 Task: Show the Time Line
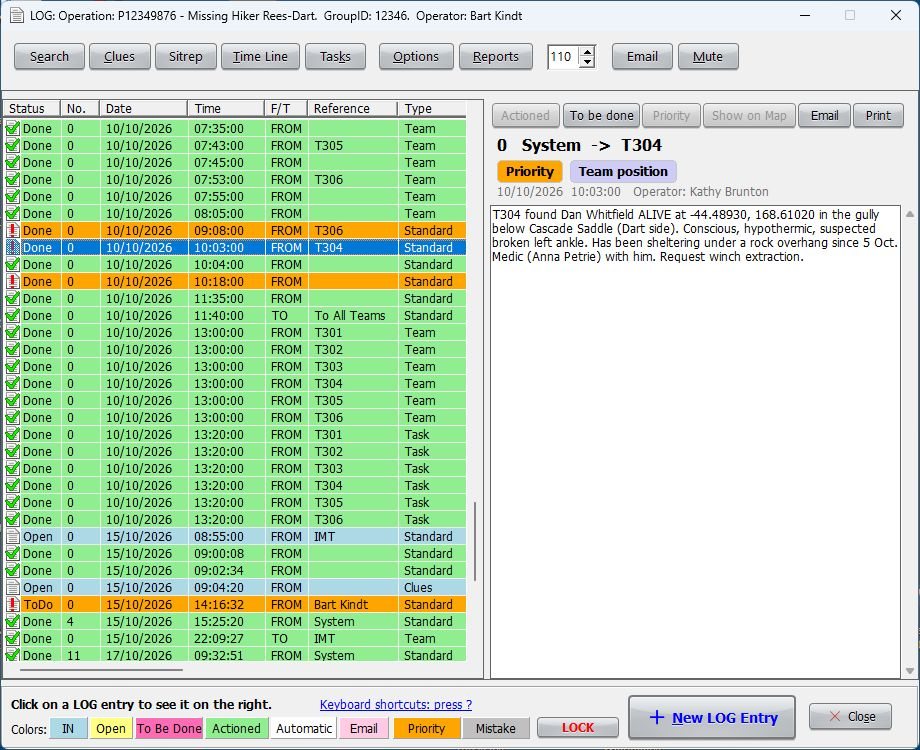[x=260, y=57]
